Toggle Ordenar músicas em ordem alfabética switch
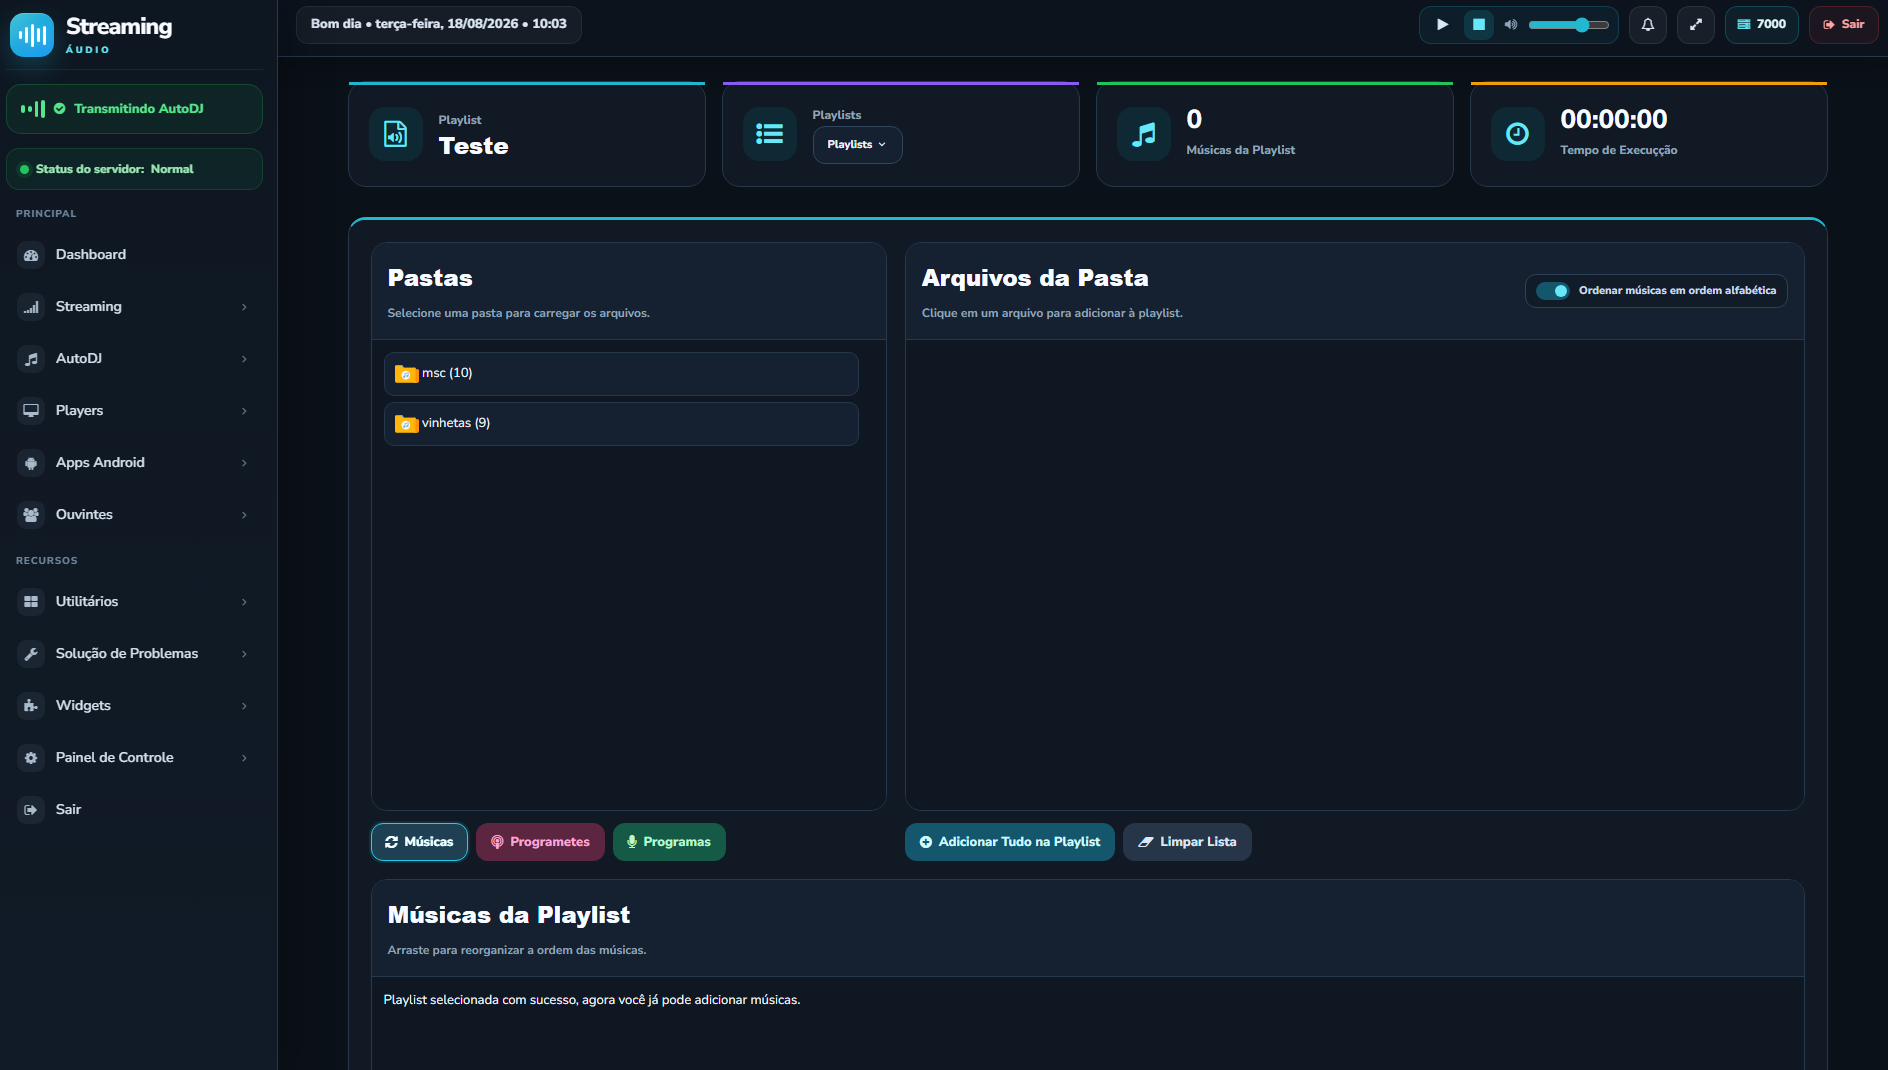The image size is (1888, 1070). pos(1553,291)
